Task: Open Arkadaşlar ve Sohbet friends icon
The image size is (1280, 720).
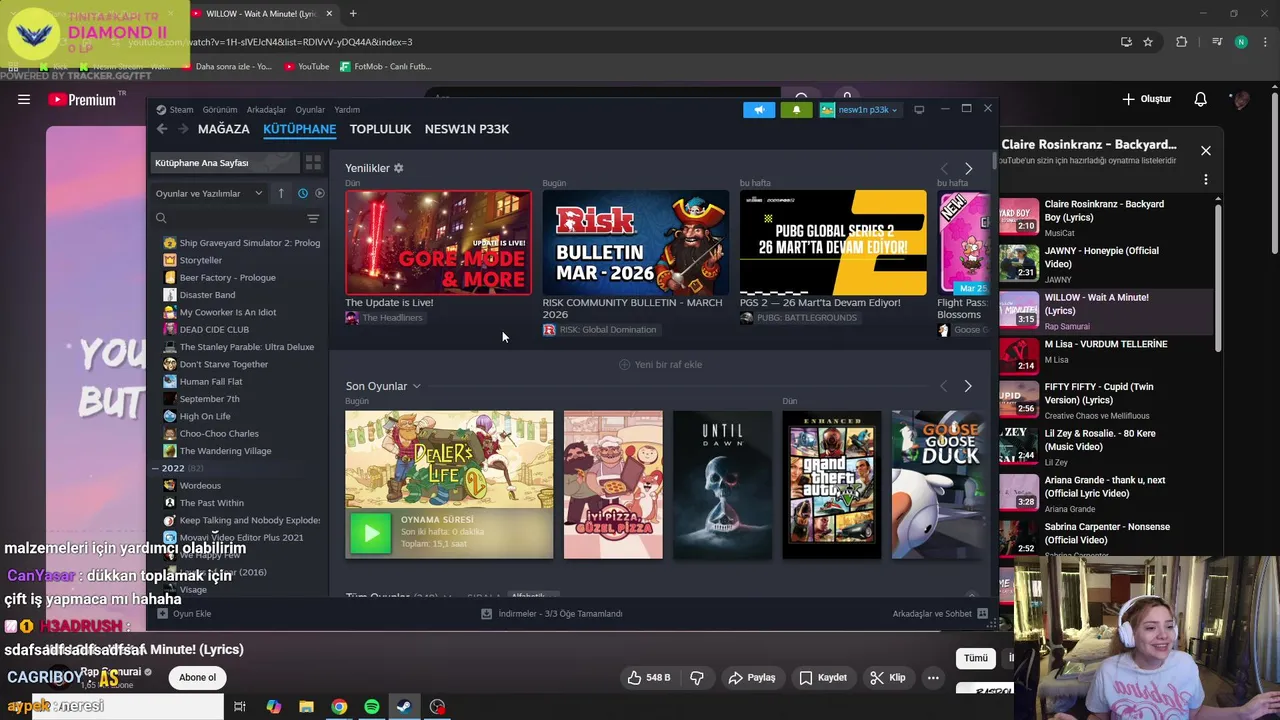Action: pos(983,614)
